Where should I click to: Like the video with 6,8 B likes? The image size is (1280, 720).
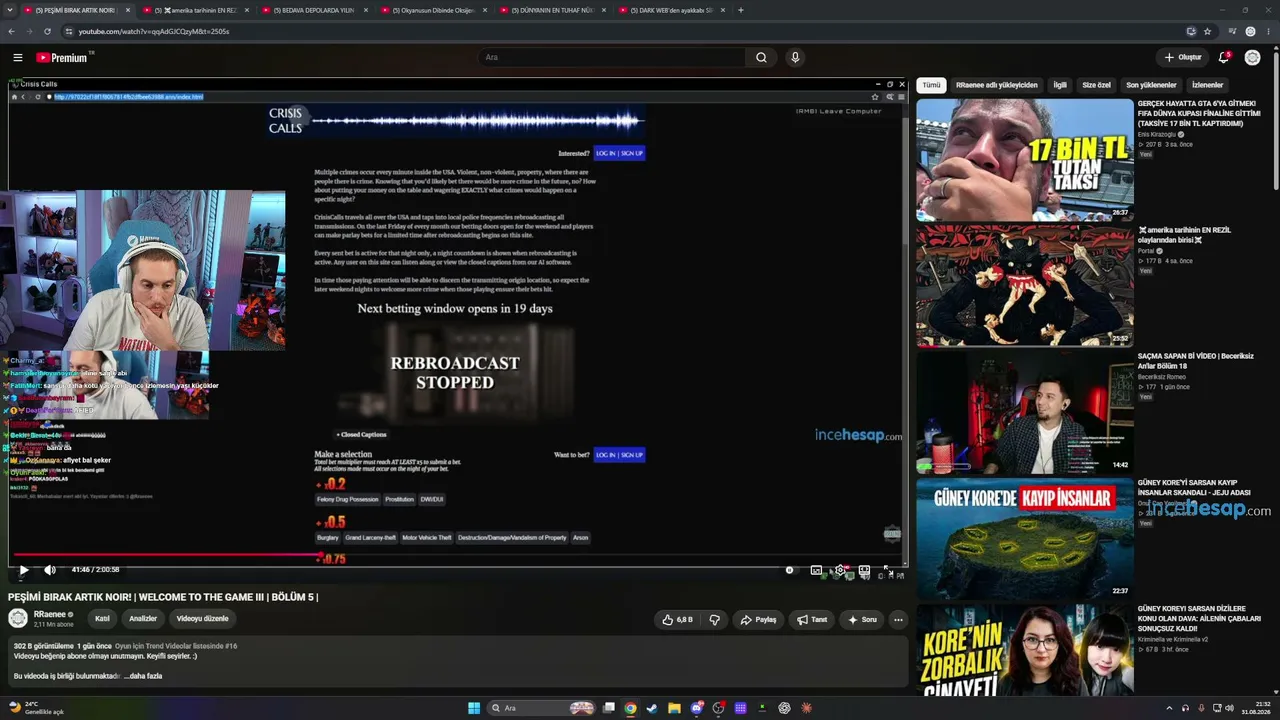tap(676, 620)
